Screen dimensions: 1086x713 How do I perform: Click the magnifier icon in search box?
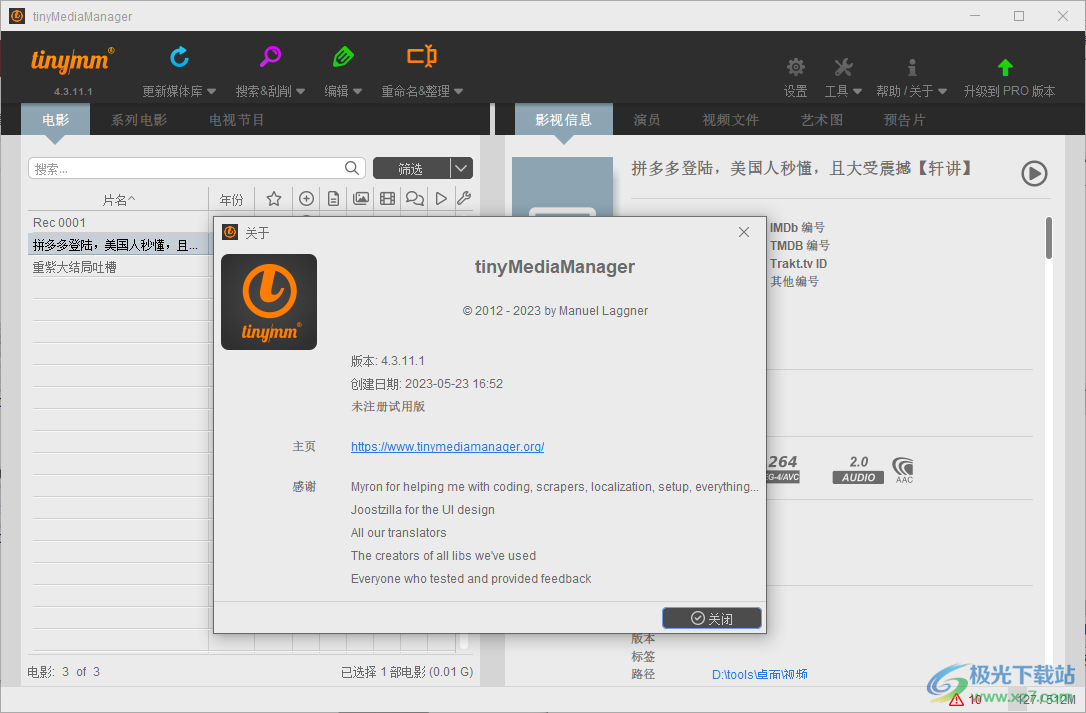click(x=352, y=168)
